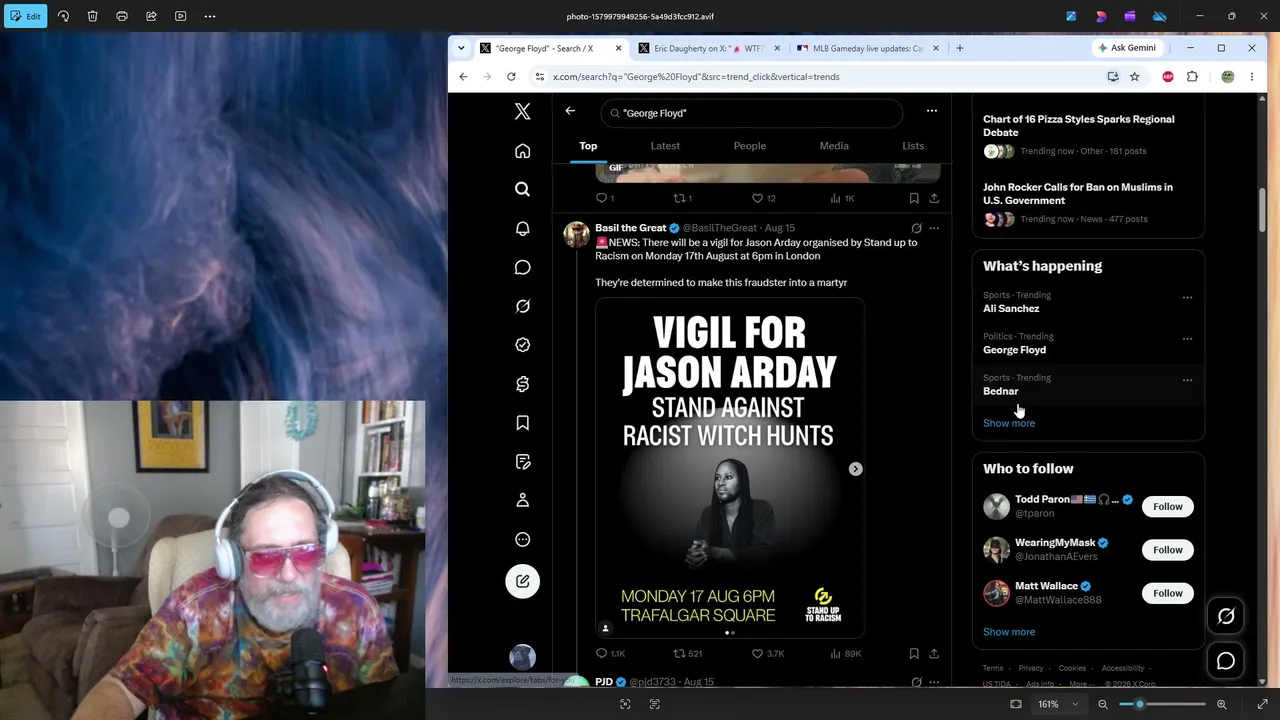Open the floating messages drawer button
Viewport: 1280px width, 720px height.
[x=1226, y=660]
